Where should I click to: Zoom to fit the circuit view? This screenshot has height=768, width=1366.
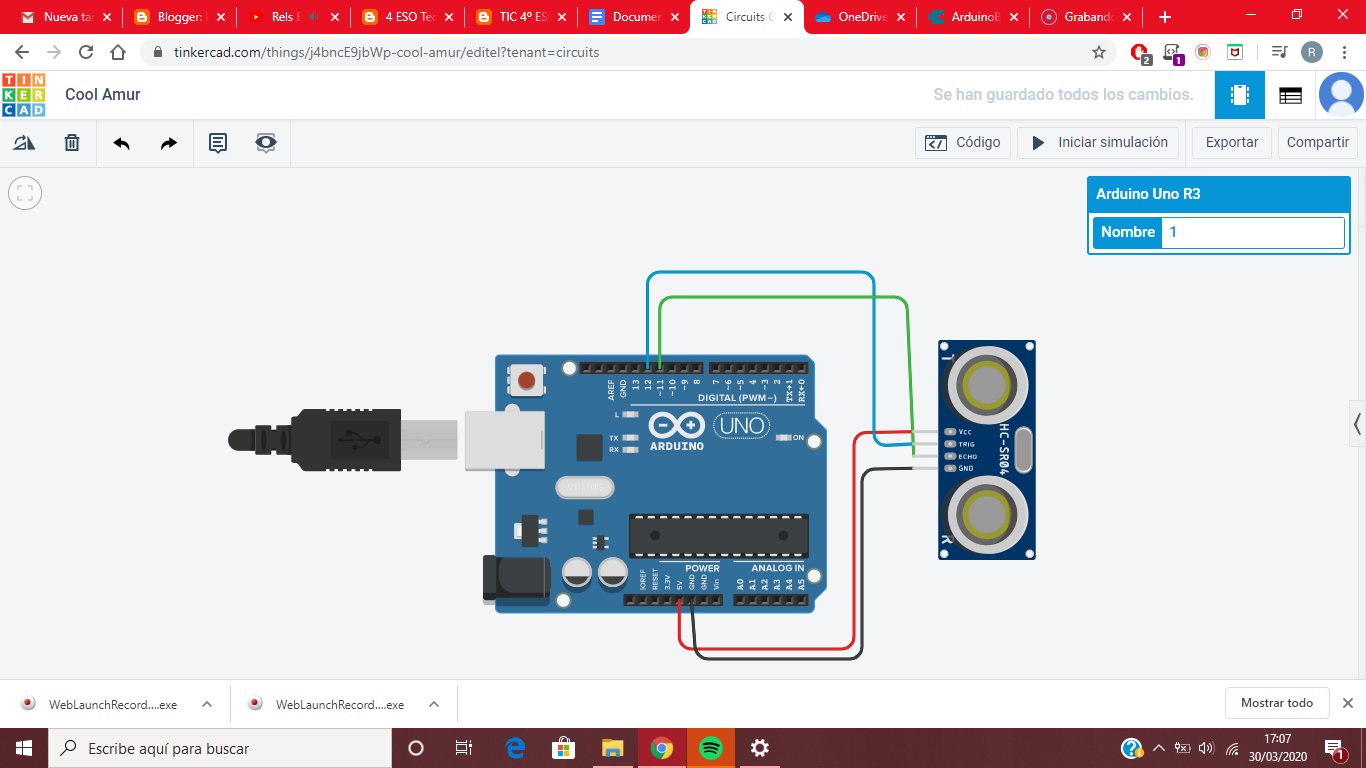pyautogui.click(x=25, y=193)
